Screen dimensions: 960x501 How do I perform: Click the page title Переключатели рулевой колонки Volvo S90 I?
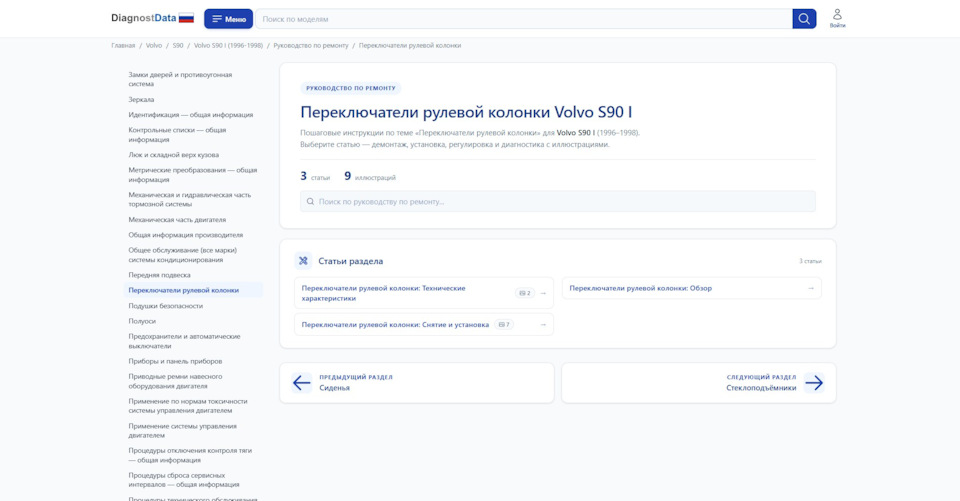pos(466,112)
